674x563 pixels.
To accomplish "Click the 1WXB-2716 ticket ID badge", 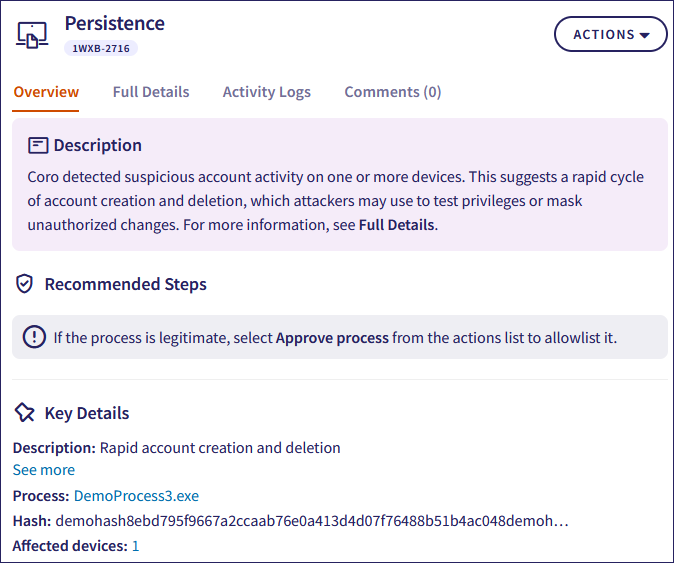I will (x=101, y=47).
